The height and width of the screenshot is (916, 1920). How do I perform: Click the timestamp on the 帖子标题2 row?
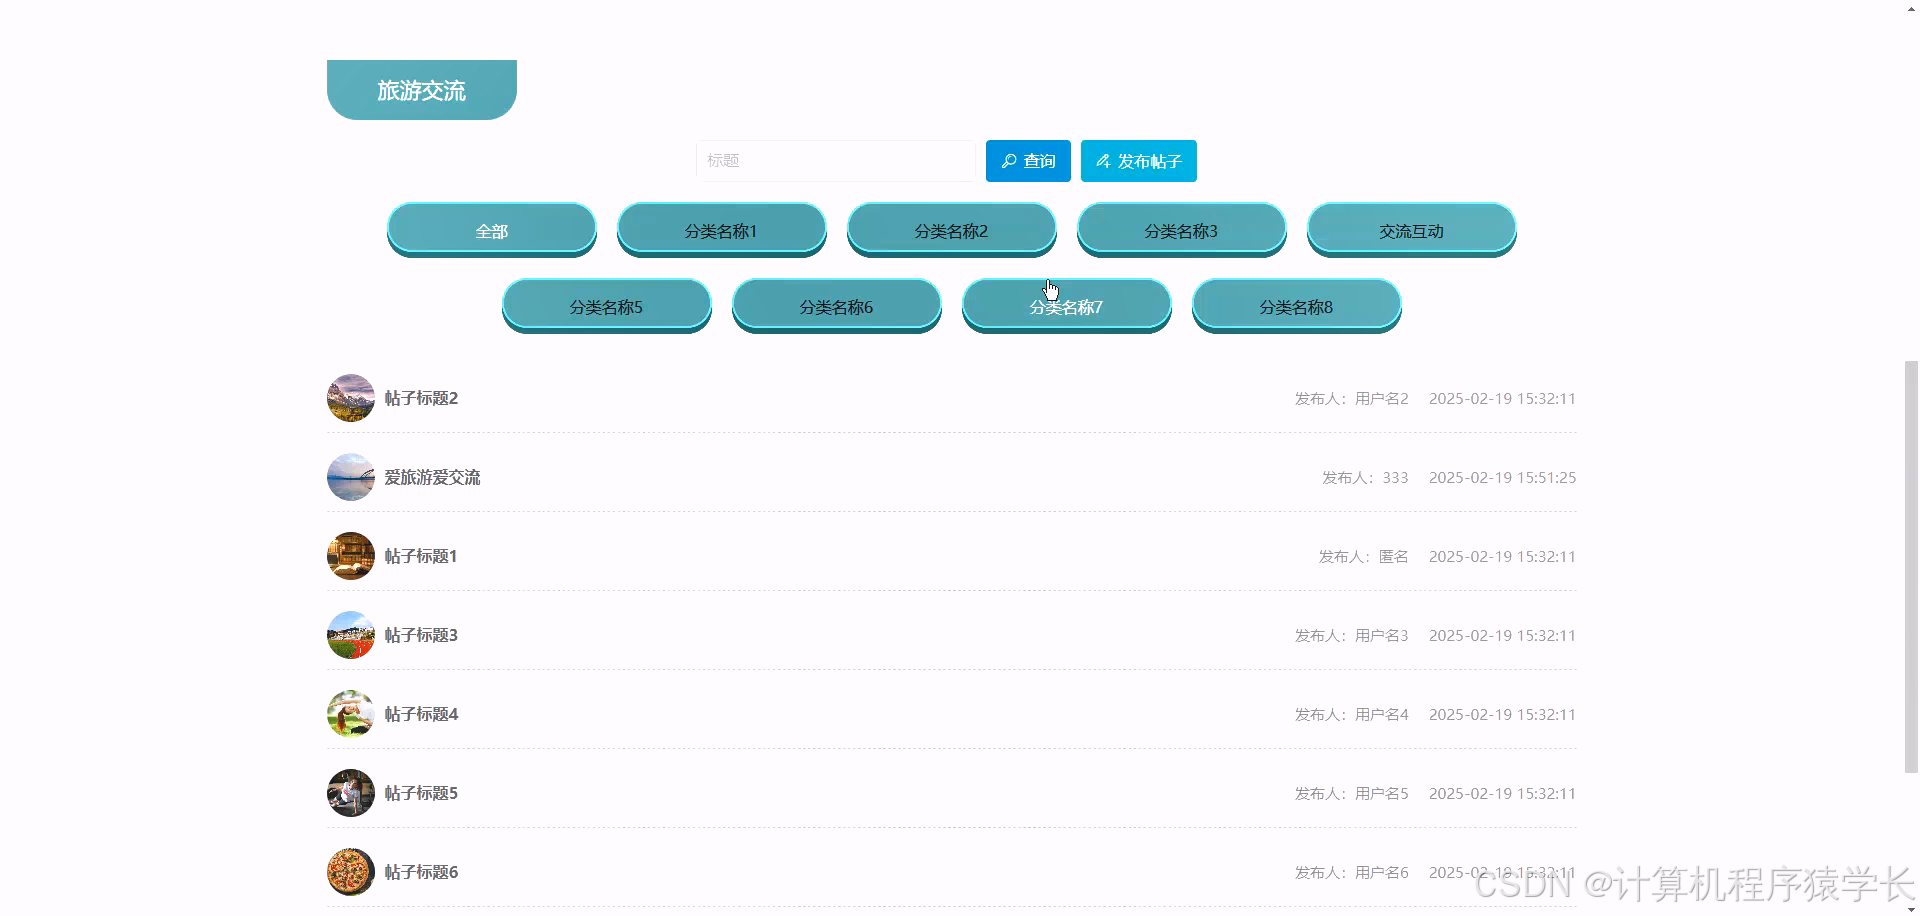tap(1502, 398)
